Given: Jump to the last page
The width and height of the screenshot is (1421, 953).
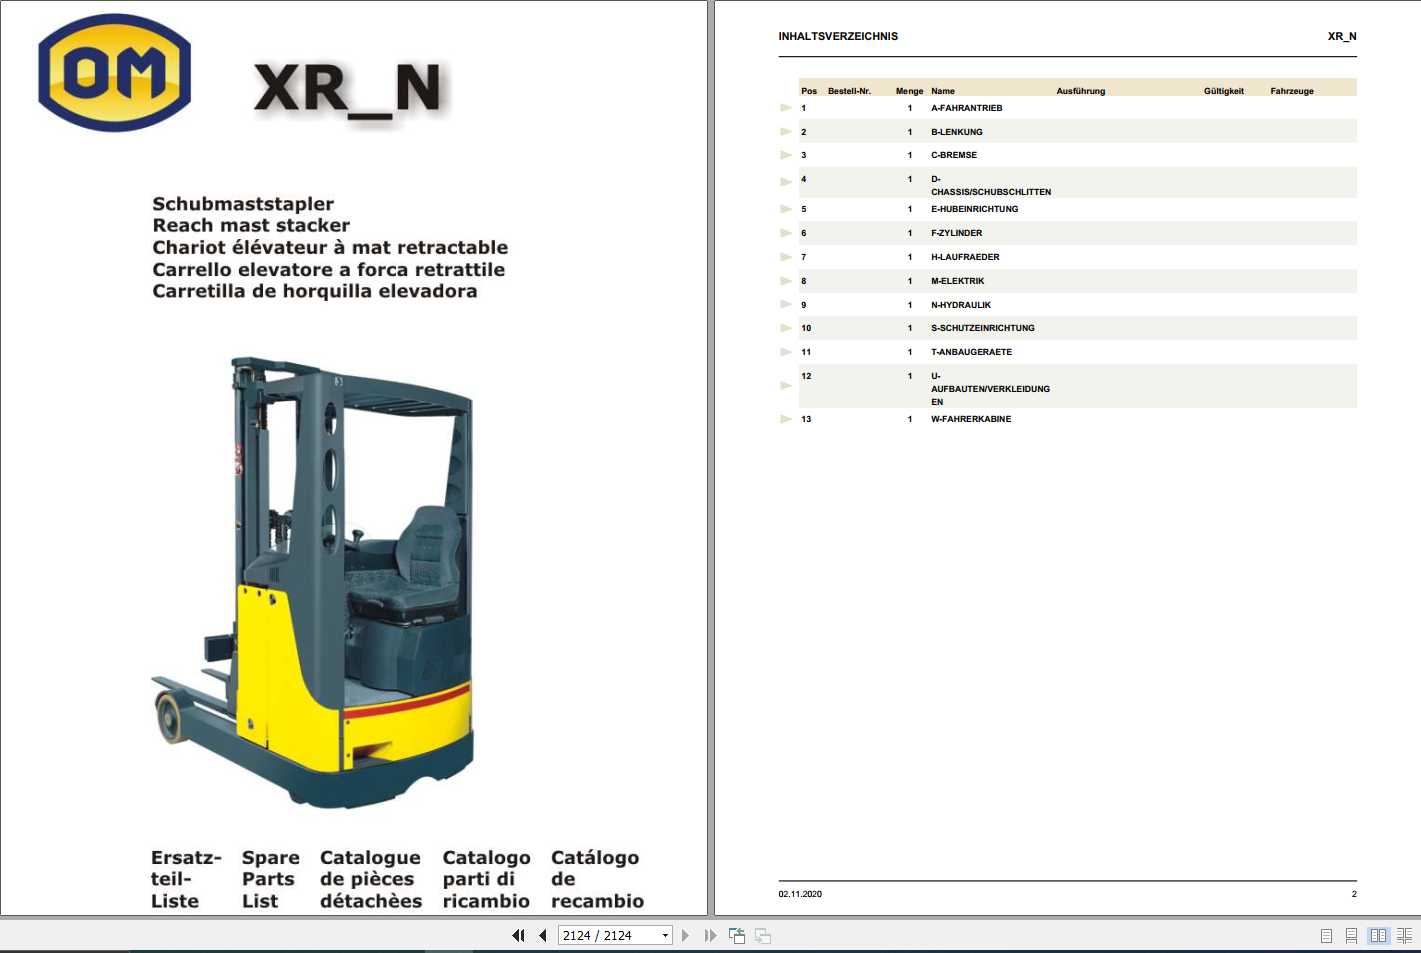Looking at the screenshot, I should click(710, 936).
